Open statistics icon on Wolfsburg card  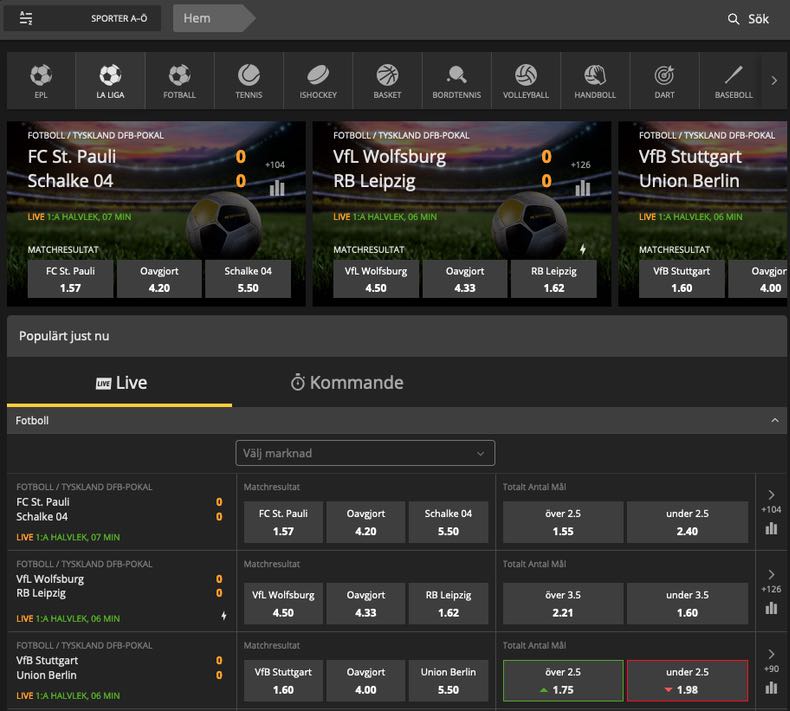click(x=582, y=188)
